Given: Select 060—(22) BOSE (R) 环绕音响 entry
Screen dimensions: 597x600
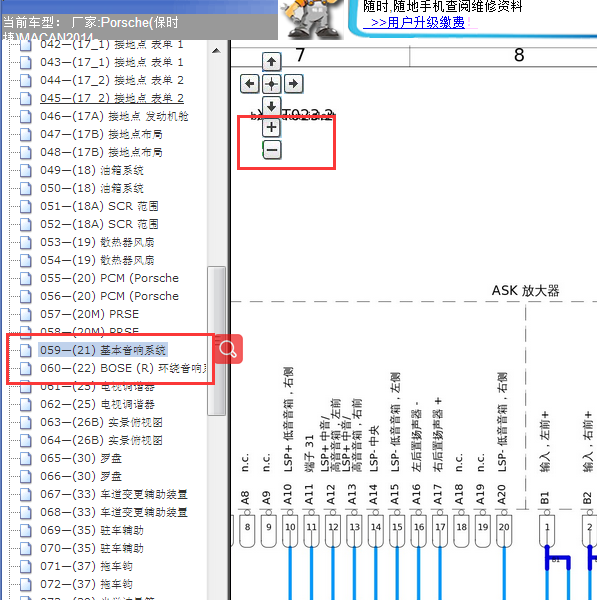Looking at the screenshot, I should click(124, 368).
